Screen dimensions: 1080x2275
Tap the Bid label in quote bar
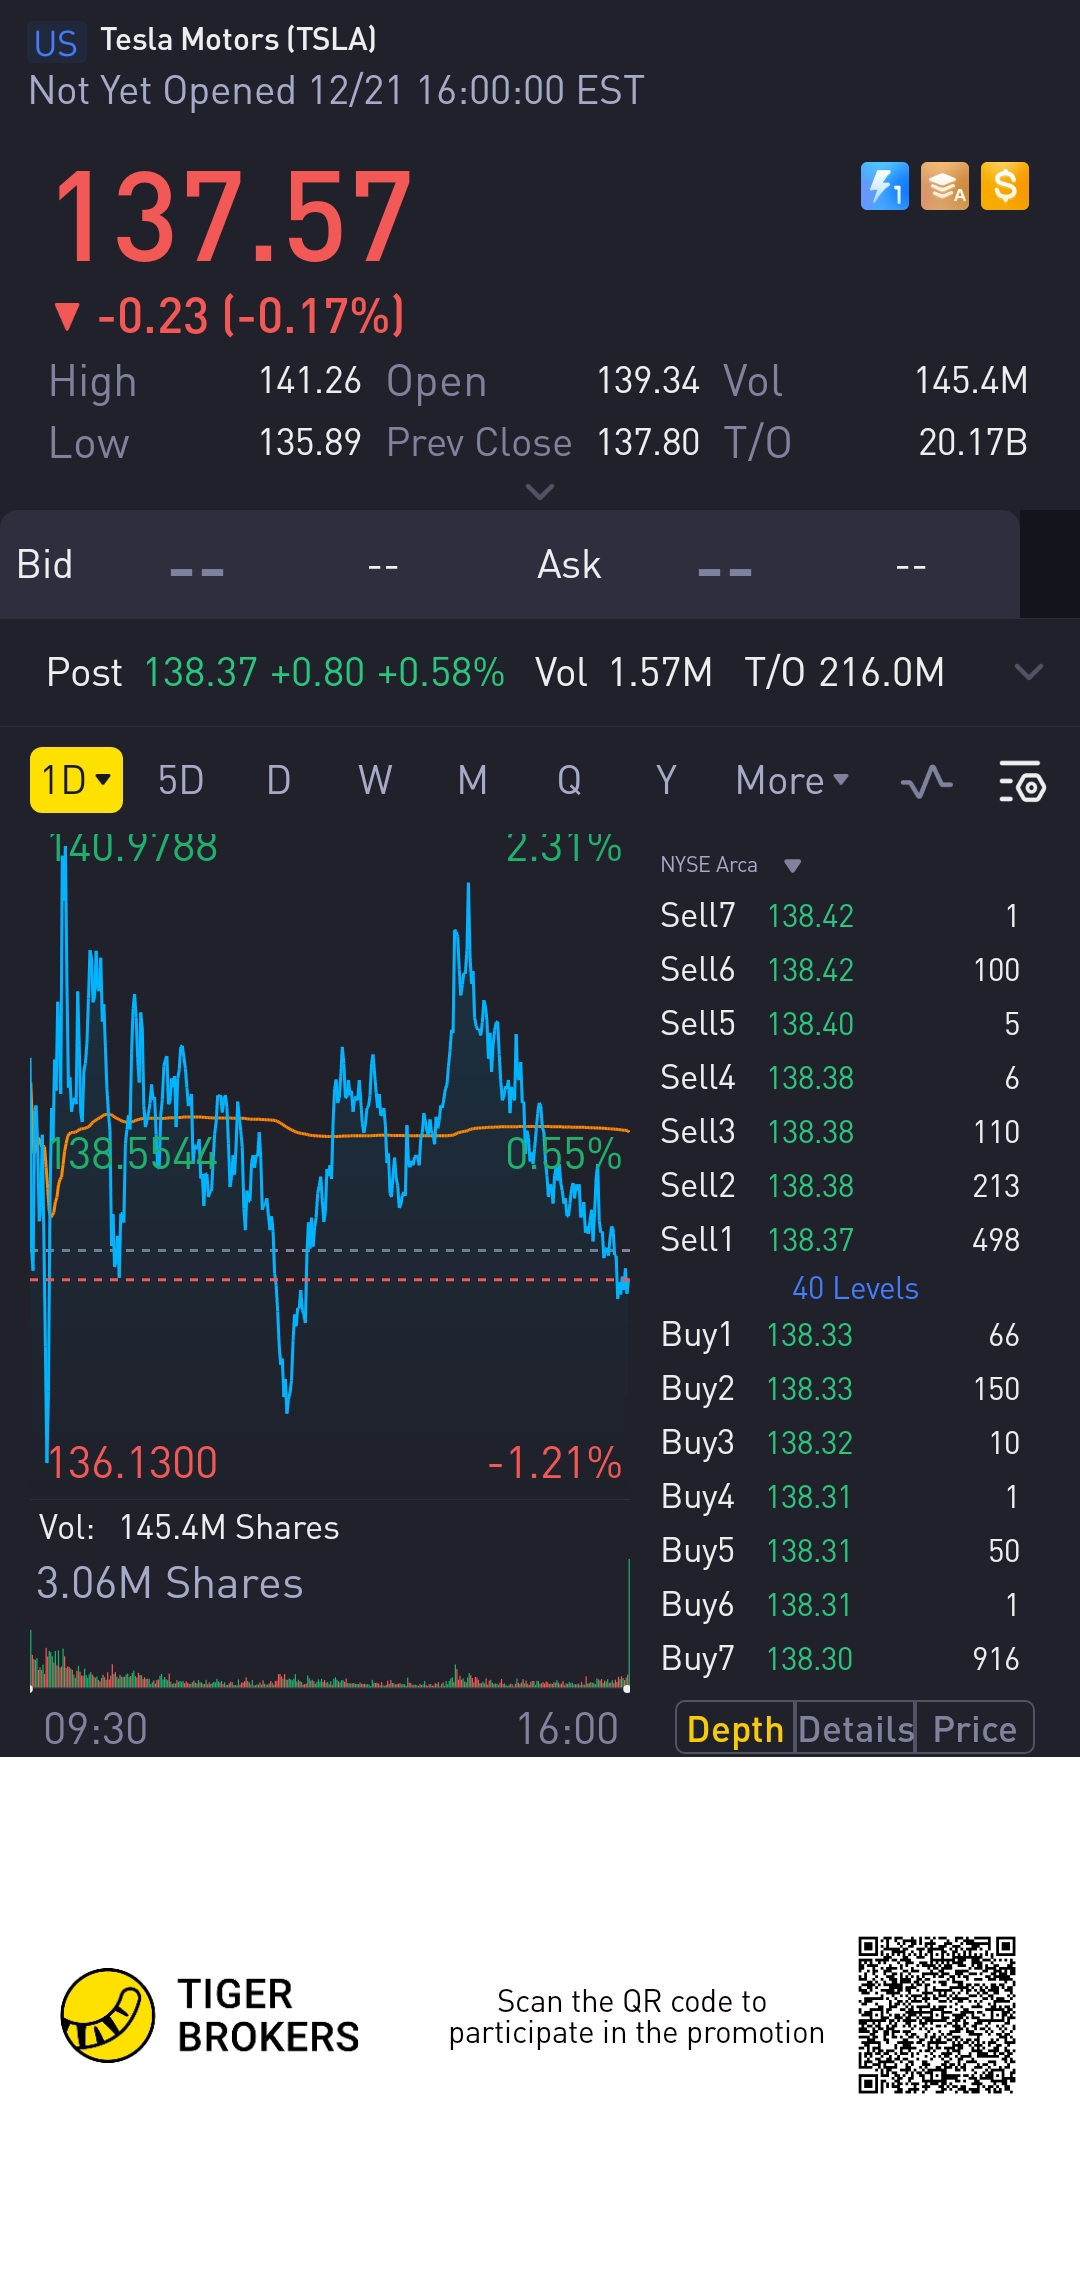45,565
